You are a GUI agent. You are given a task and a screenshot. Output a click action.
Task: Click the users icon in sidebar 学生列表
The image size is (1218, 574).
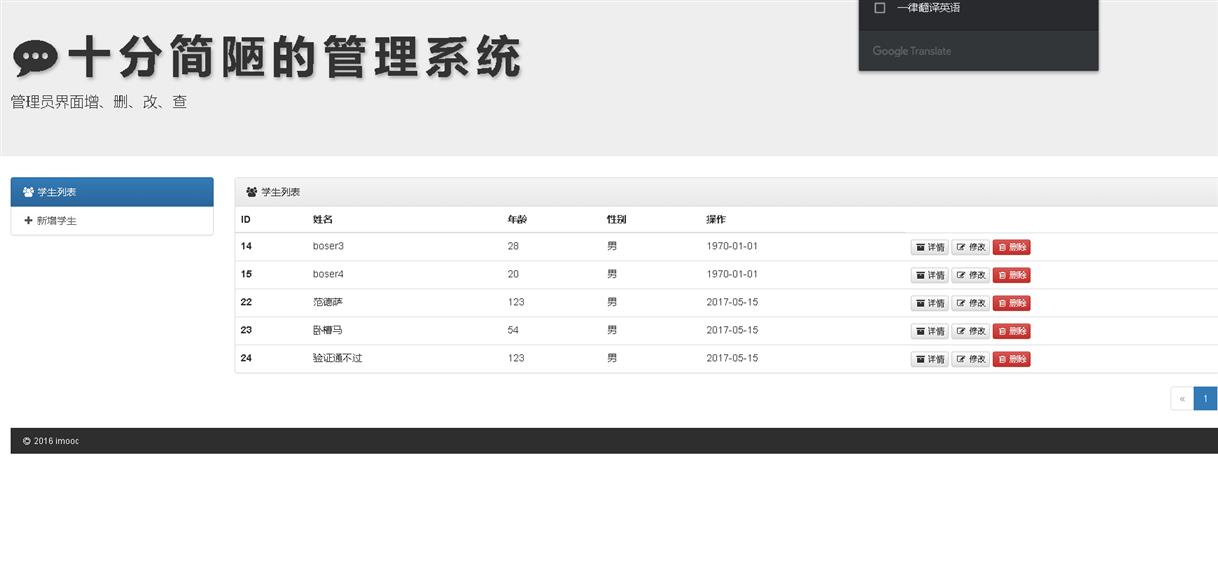[x=28, y=192]
